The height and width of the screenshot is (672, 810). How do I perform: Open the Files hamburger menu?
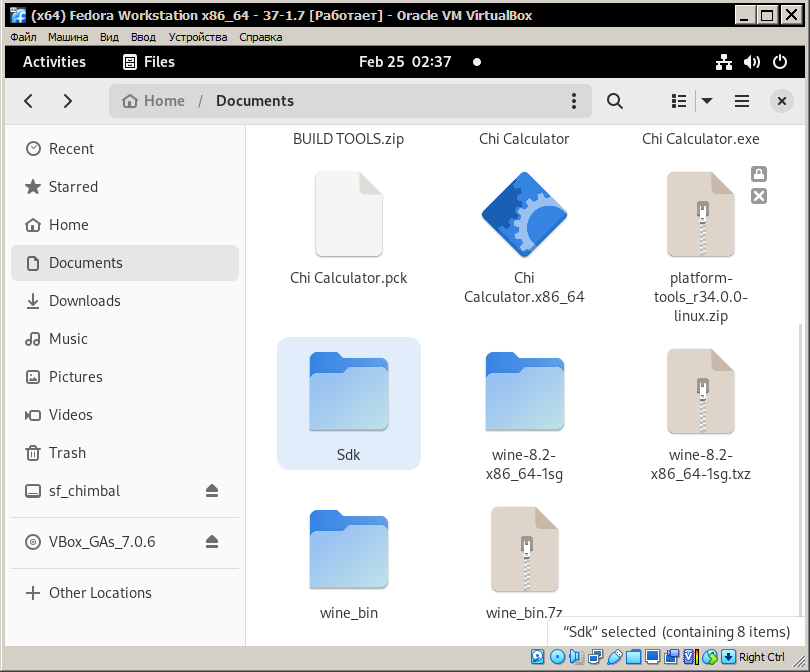pos(742,101)
